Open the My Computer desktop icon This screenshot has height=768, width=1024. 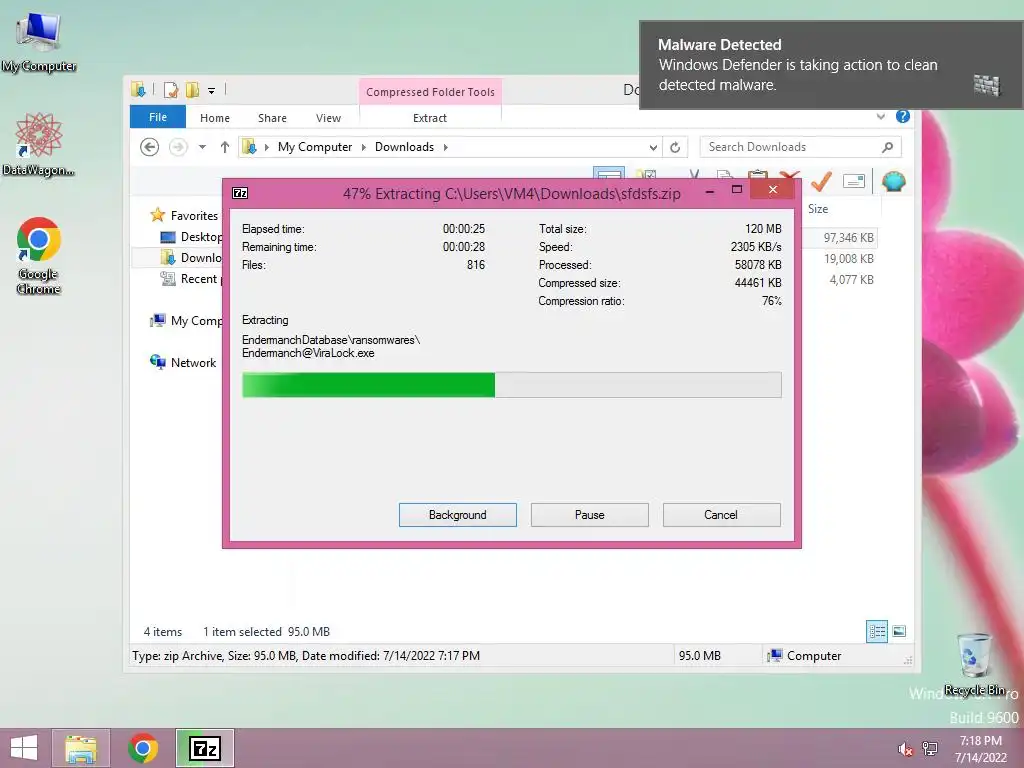39,41
